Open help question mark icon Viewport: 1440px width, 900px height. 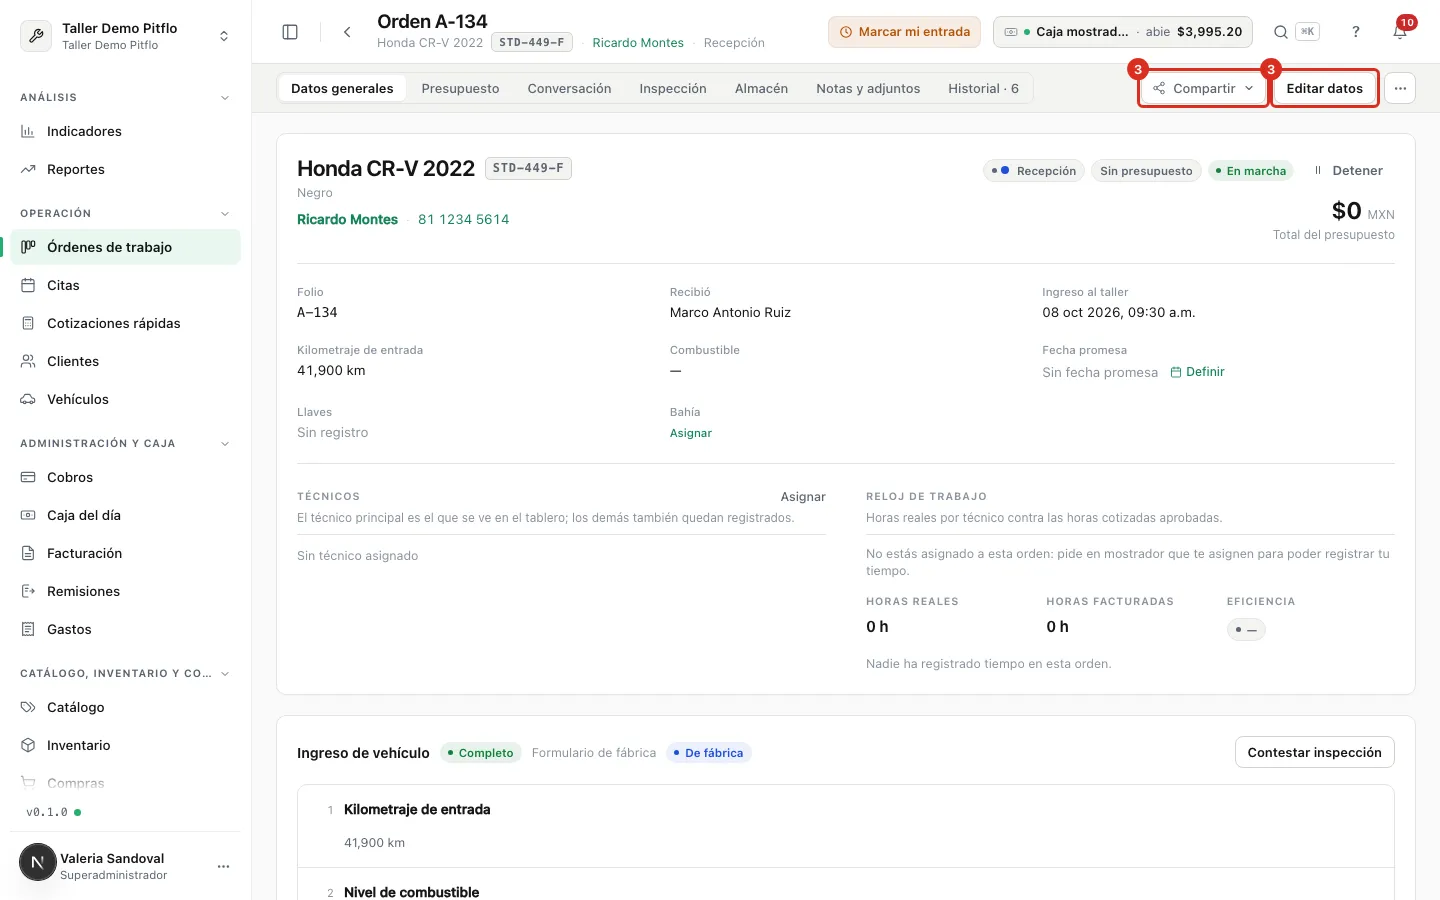point(1356,32)
